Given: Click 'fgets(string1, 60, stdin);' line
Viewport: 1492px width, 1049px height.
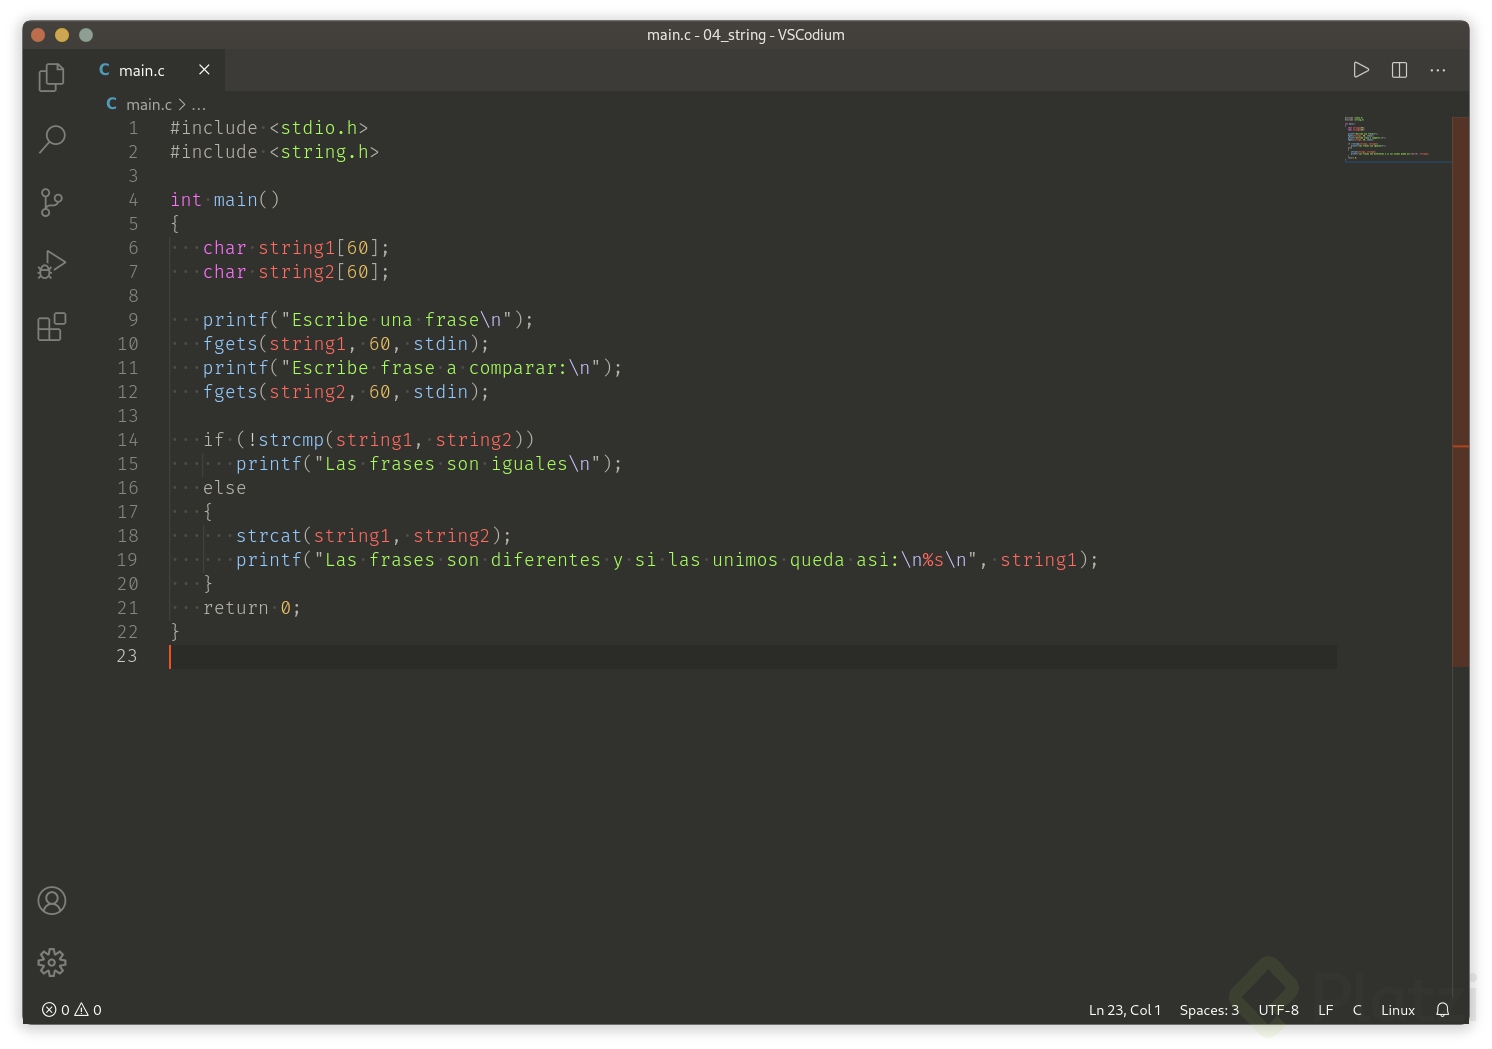Looking at the screenshot, I should pos(346,344).
